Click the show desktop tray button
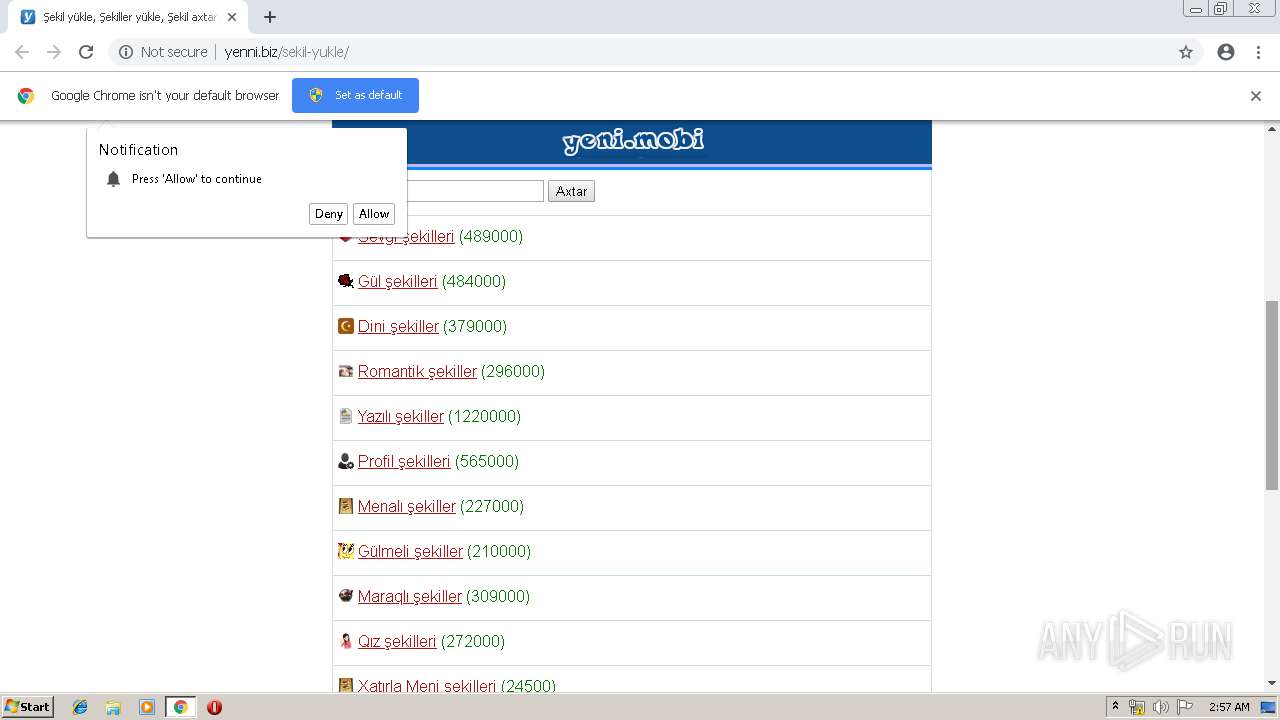 point(1269,707)
